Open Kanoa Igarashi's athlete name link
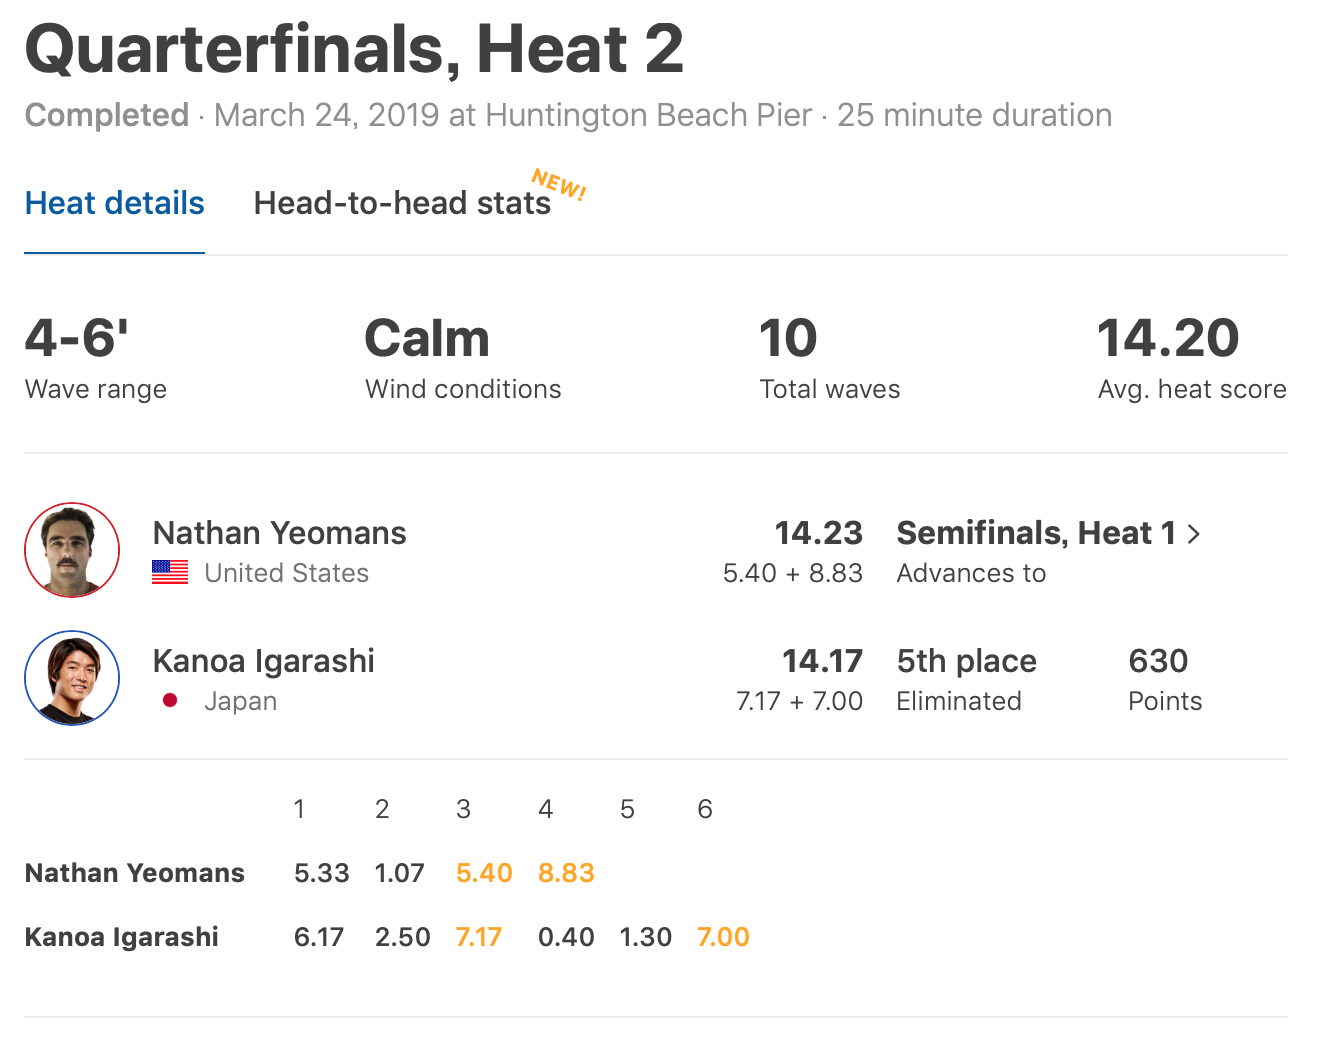1320x1038 pixels. (263, 661)
